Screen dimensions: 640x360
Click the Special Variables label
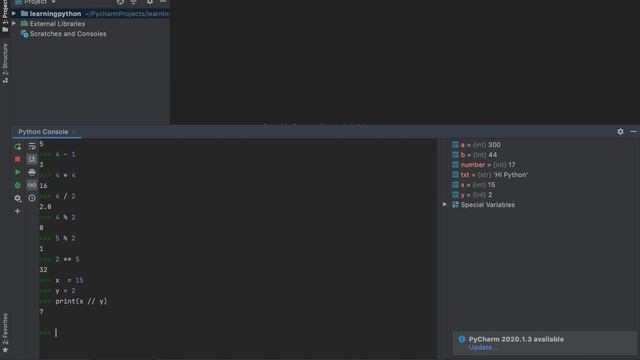pyautogui.click(x=488, y=205)
